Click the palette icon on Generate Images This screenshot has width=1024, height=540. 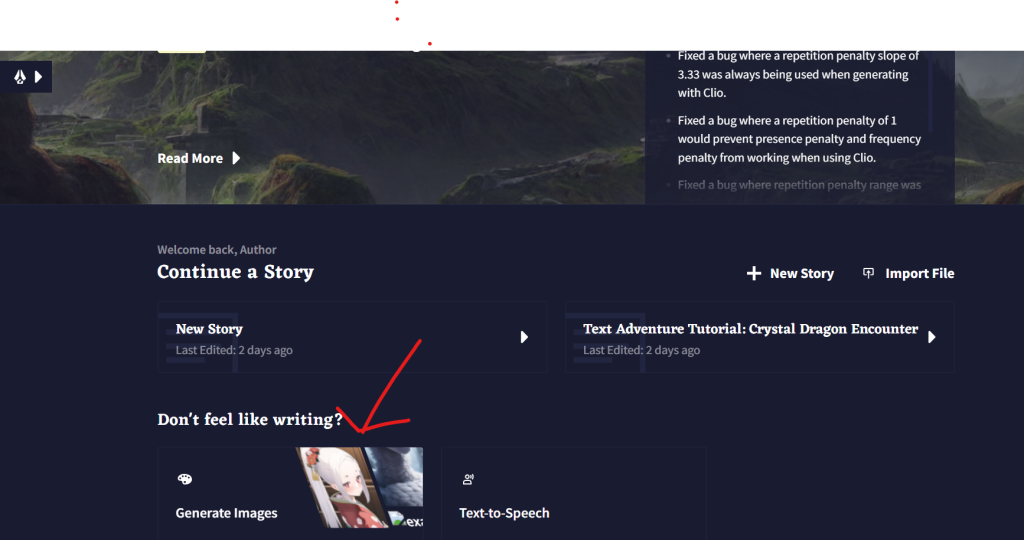click(x=185, y=479)
